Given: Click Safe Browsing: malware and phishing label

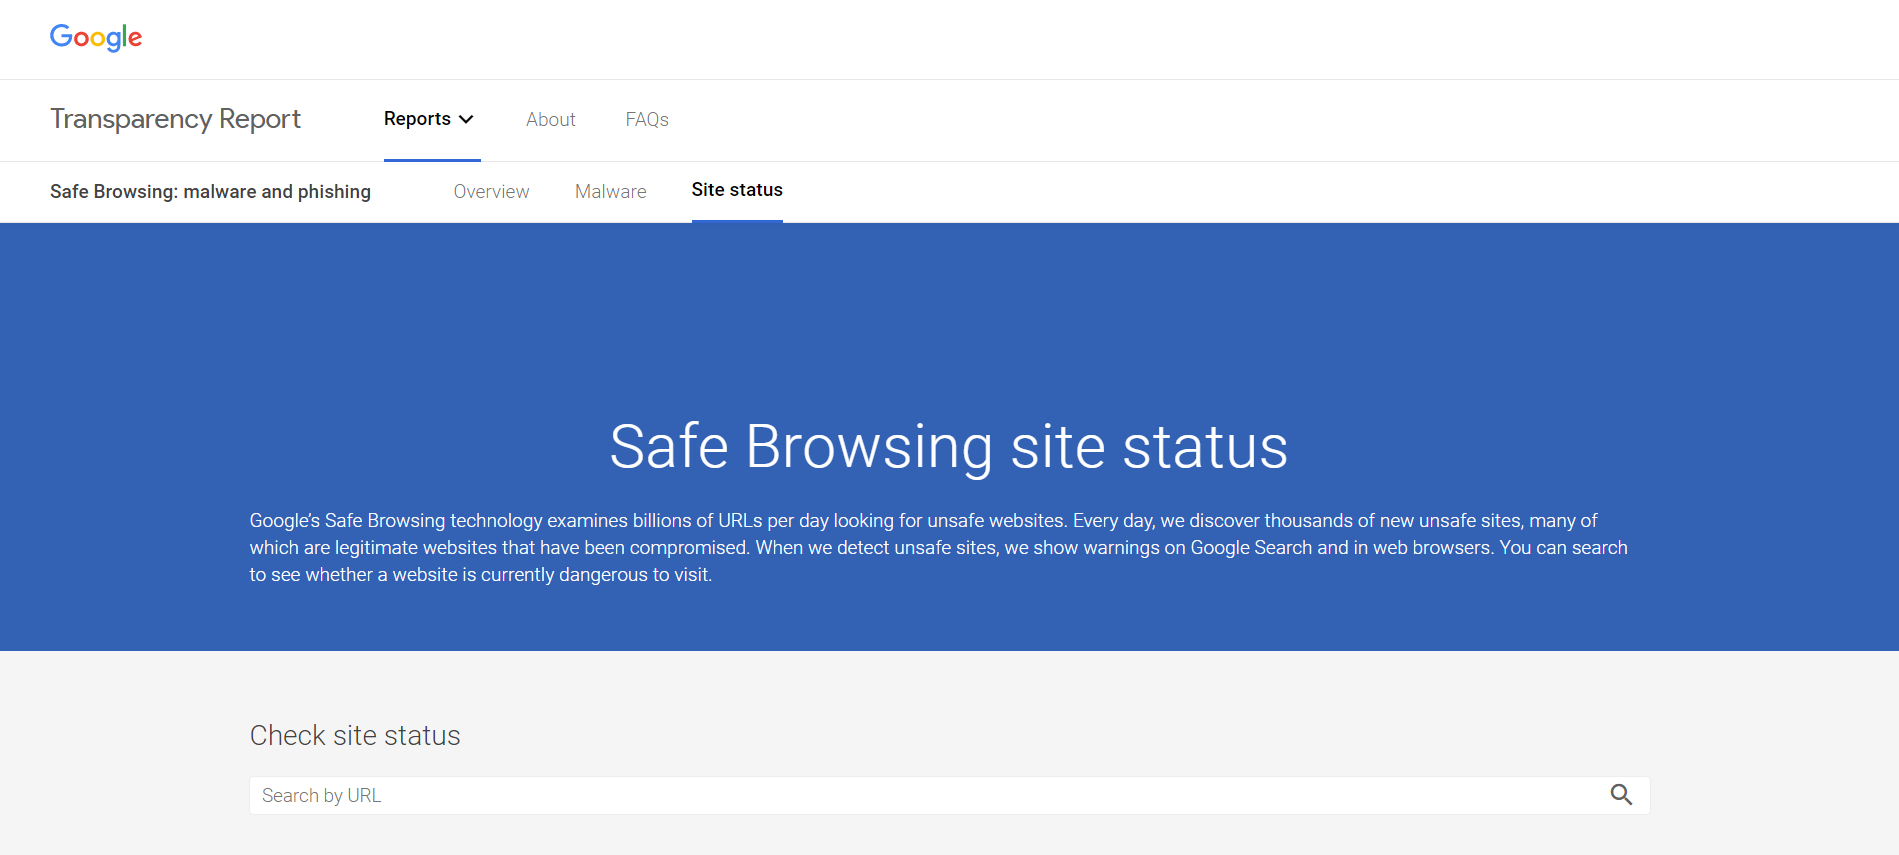Looking at the screenshot, I should pos(210,192).
